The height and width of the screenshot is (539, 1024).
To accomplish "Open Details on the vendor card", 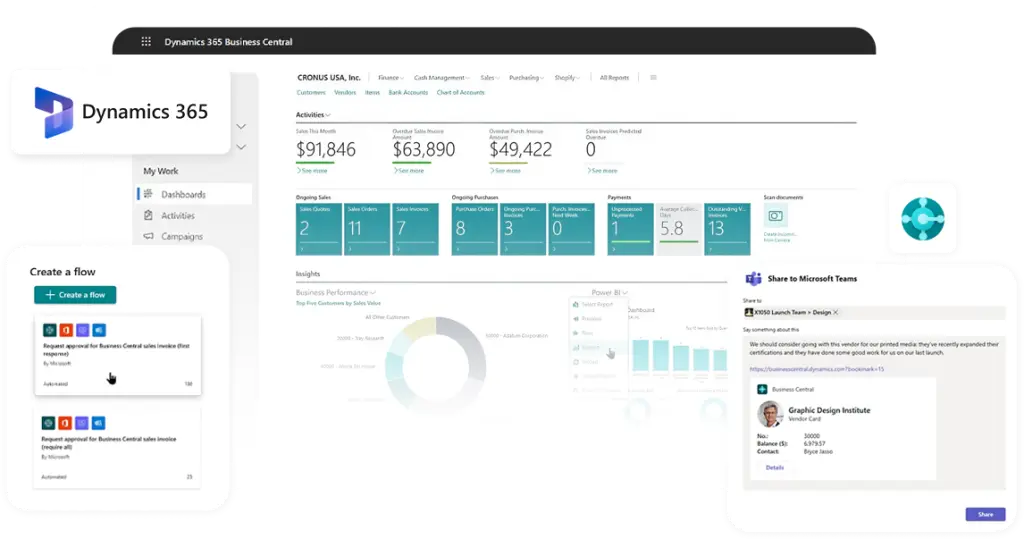I will pos(775,467).
